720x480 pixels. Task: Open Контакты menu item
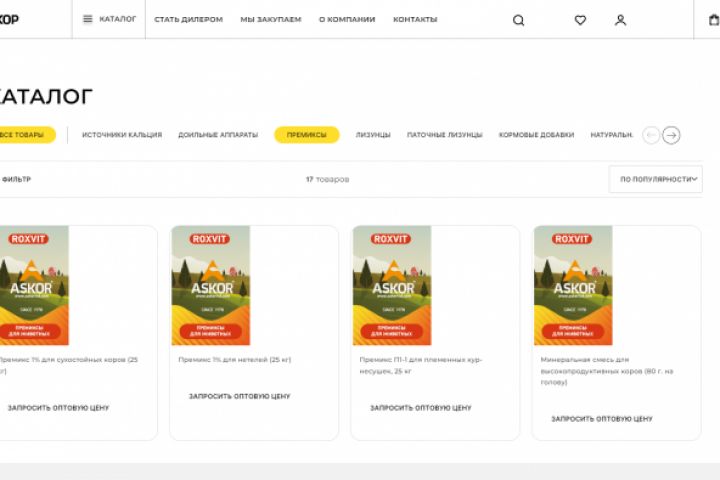415,19
